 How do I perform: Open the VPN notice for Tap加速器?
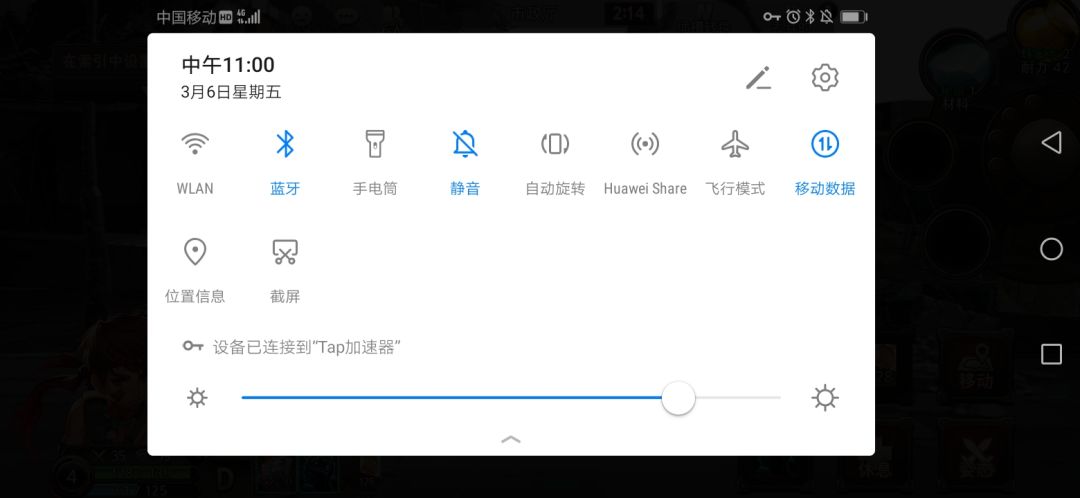291,347
